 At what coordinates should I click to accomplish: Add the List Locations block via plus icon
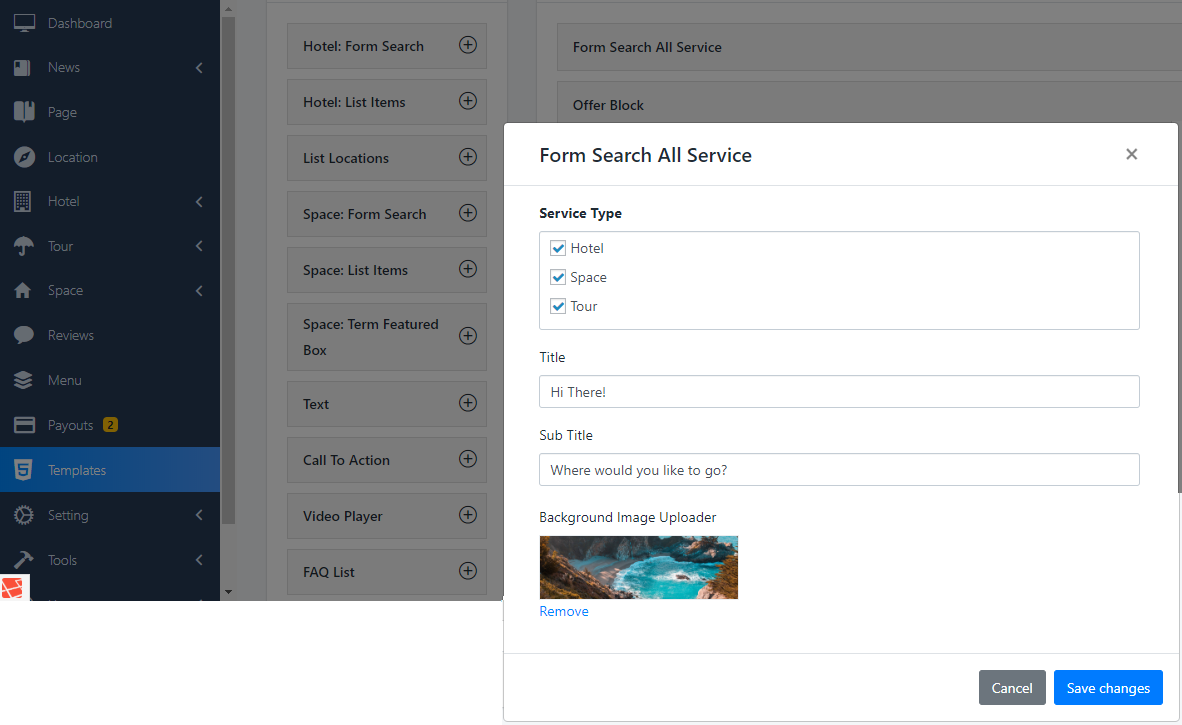467,157
